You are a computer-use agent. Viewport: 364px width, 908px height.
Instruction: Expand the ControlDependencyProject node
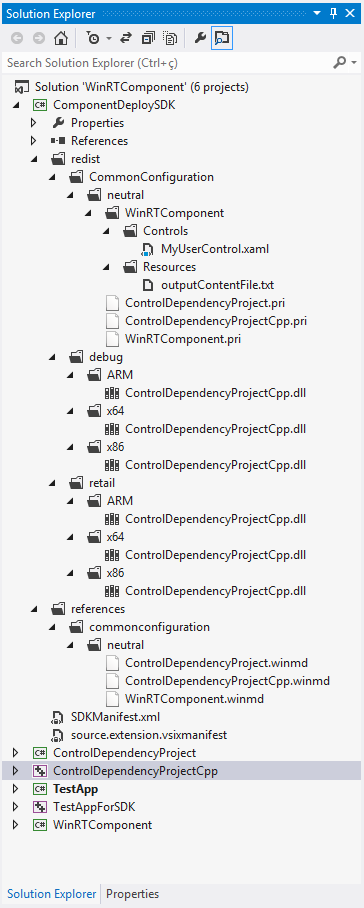pos(16,753)
